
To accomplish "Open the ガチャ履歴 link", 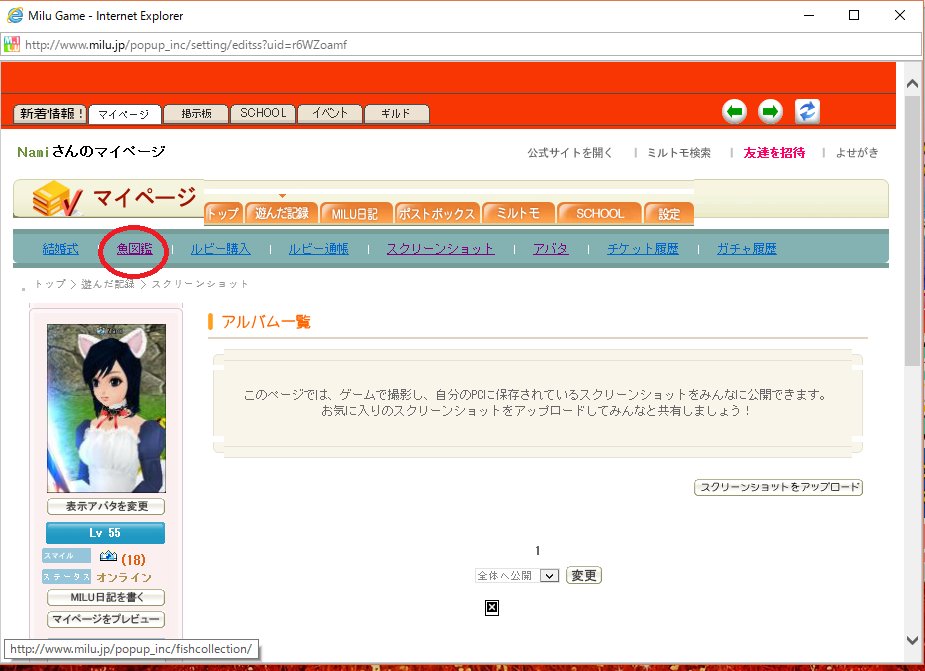I will tap(746, 249).
